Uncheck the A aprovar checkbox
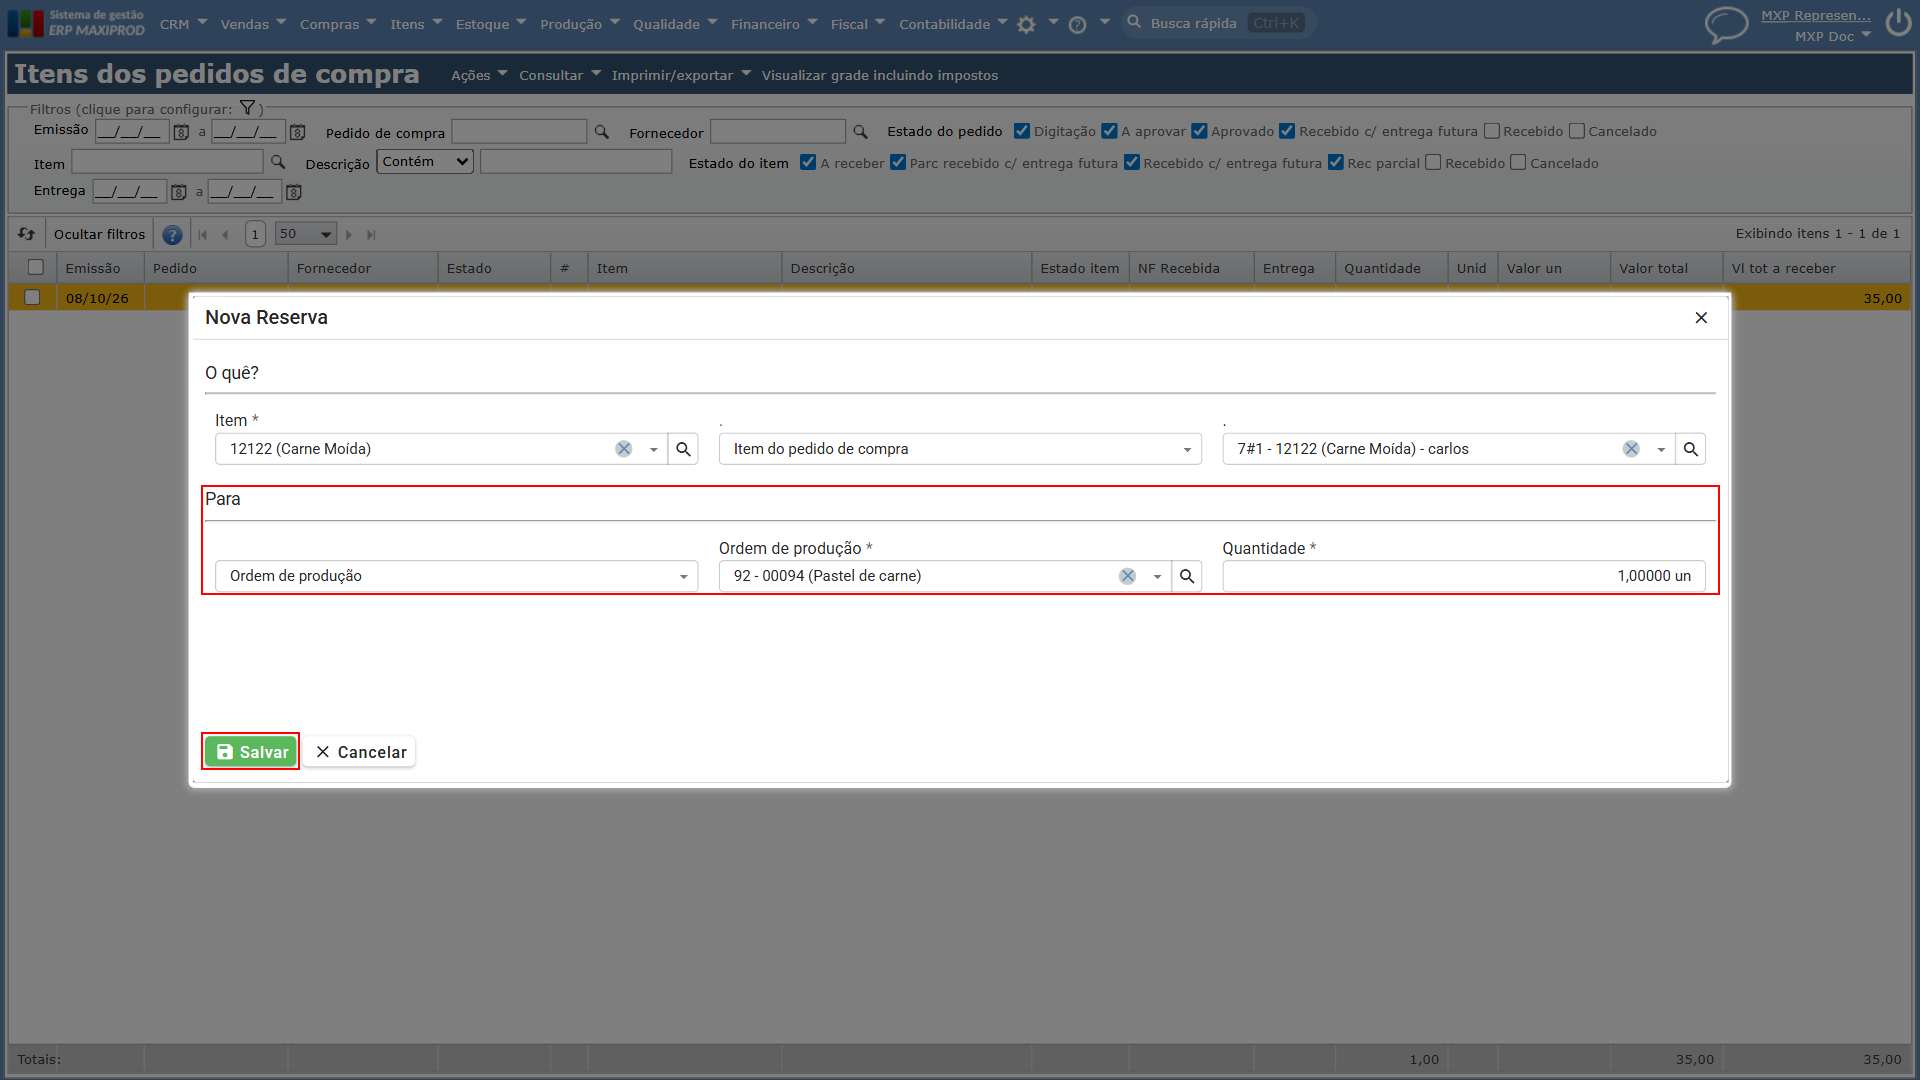The image size is (1920, 1080). 1109,131
